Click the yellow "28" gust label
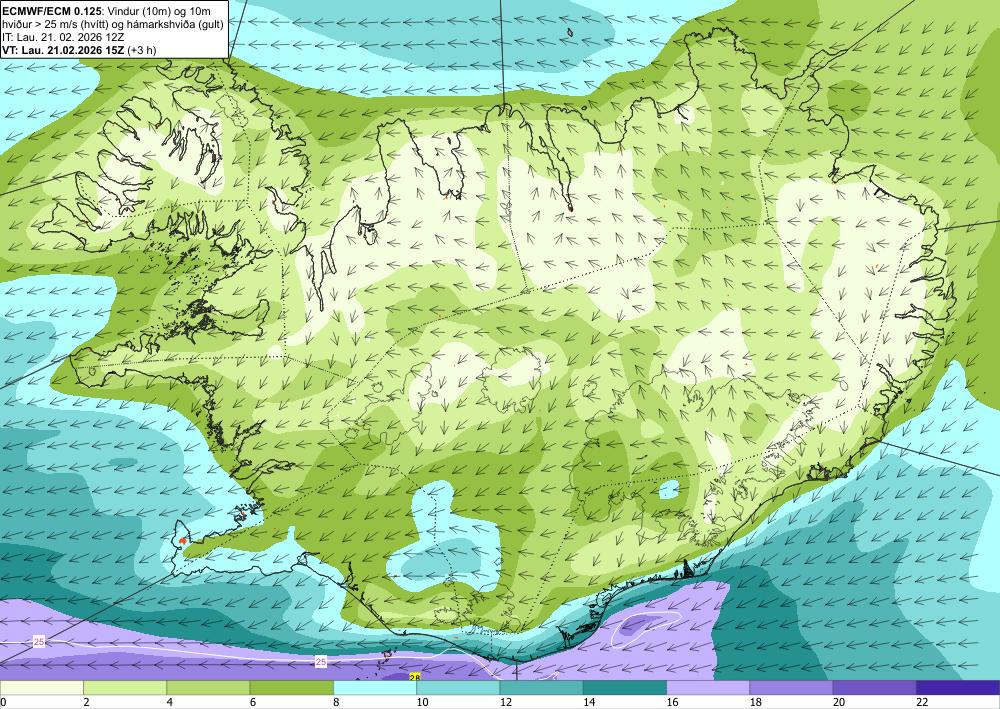The width and height of the screenshot is (1000, 709). pyautogui.click(x=415, y=677)
